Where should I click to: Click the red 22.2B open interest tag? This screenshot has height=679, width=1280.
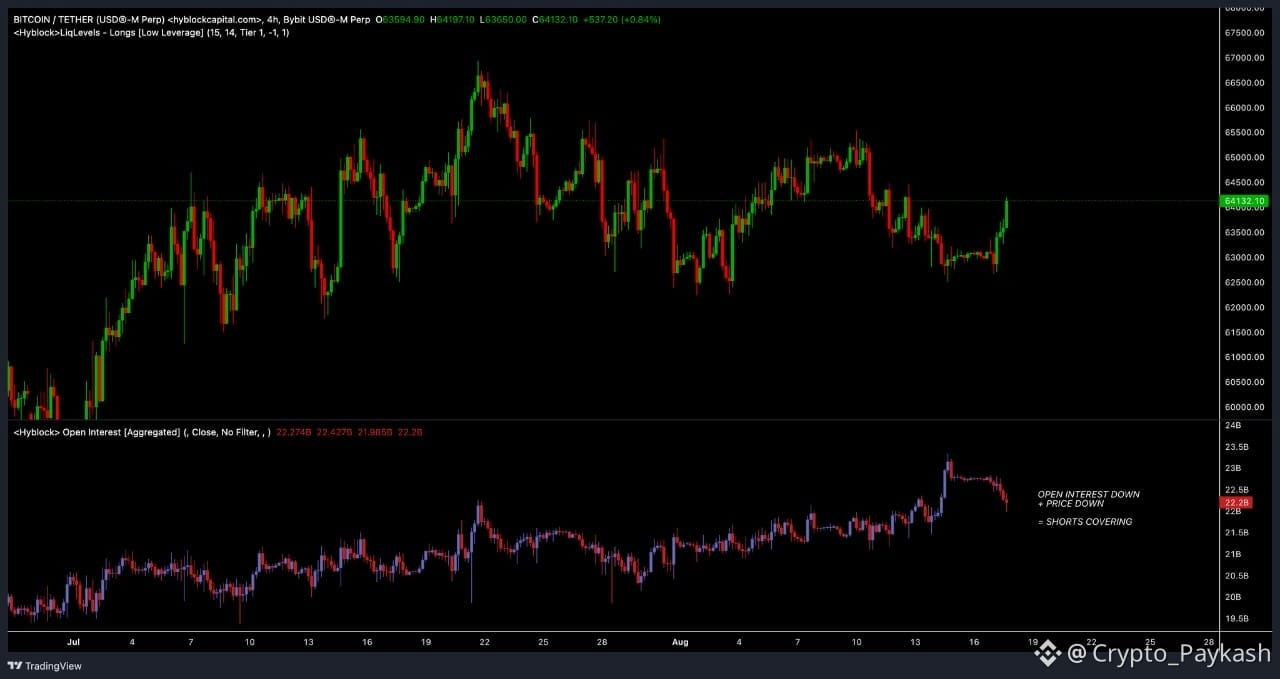[x=1236, y=502]
